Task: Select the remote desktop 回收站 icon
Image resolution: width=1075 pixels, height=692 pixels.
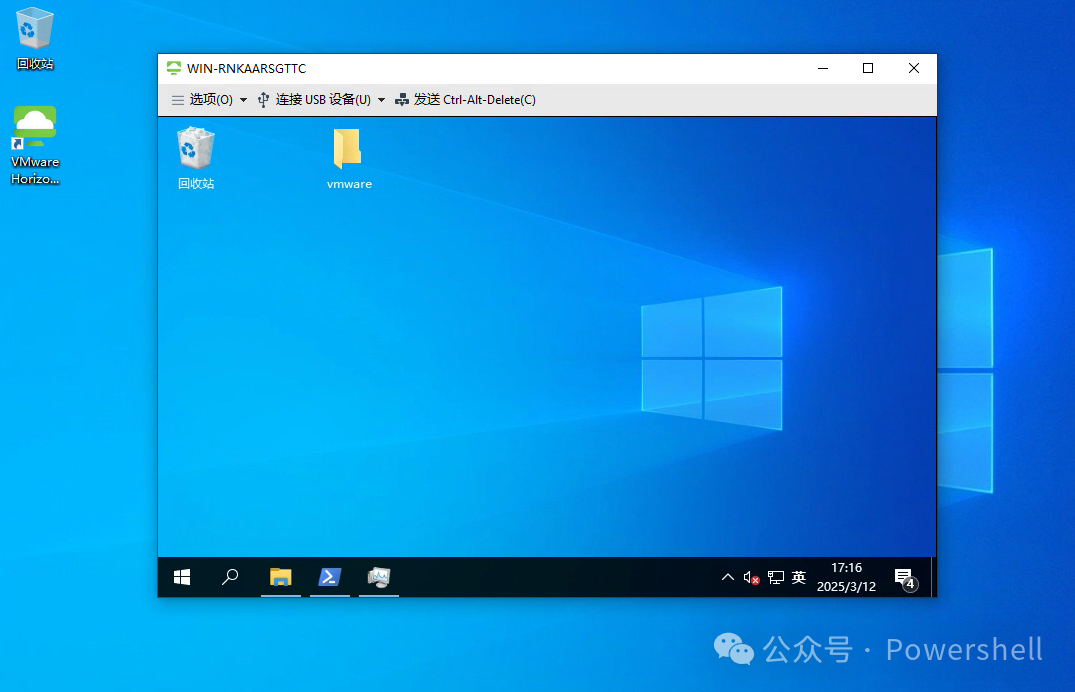Action: pyautogui.click(x=196, y=158)
